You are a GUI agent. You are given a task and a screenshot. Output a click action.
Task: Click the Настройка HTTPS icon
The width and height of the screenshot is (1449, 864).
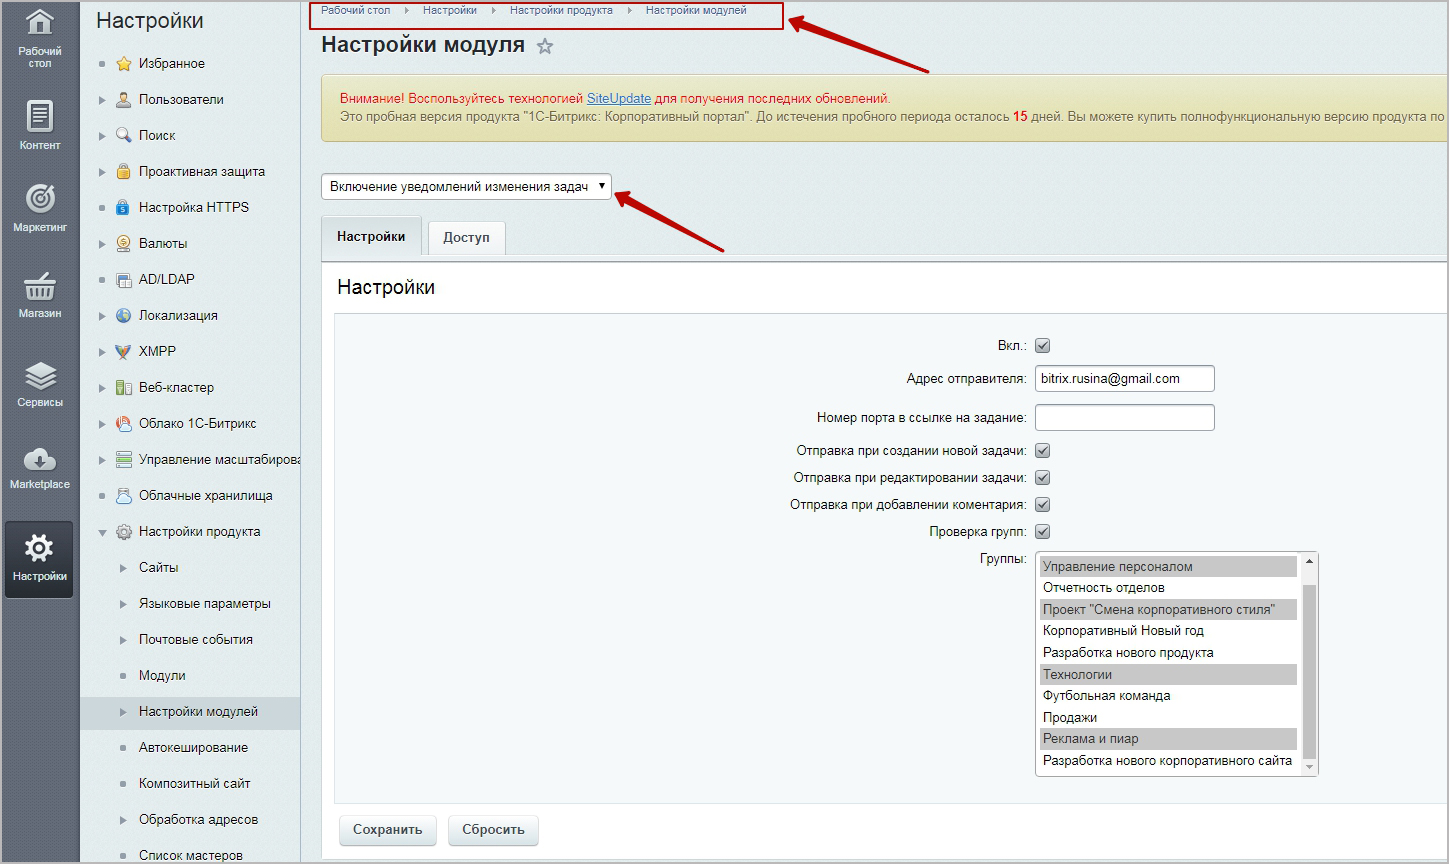coord(123,207)
